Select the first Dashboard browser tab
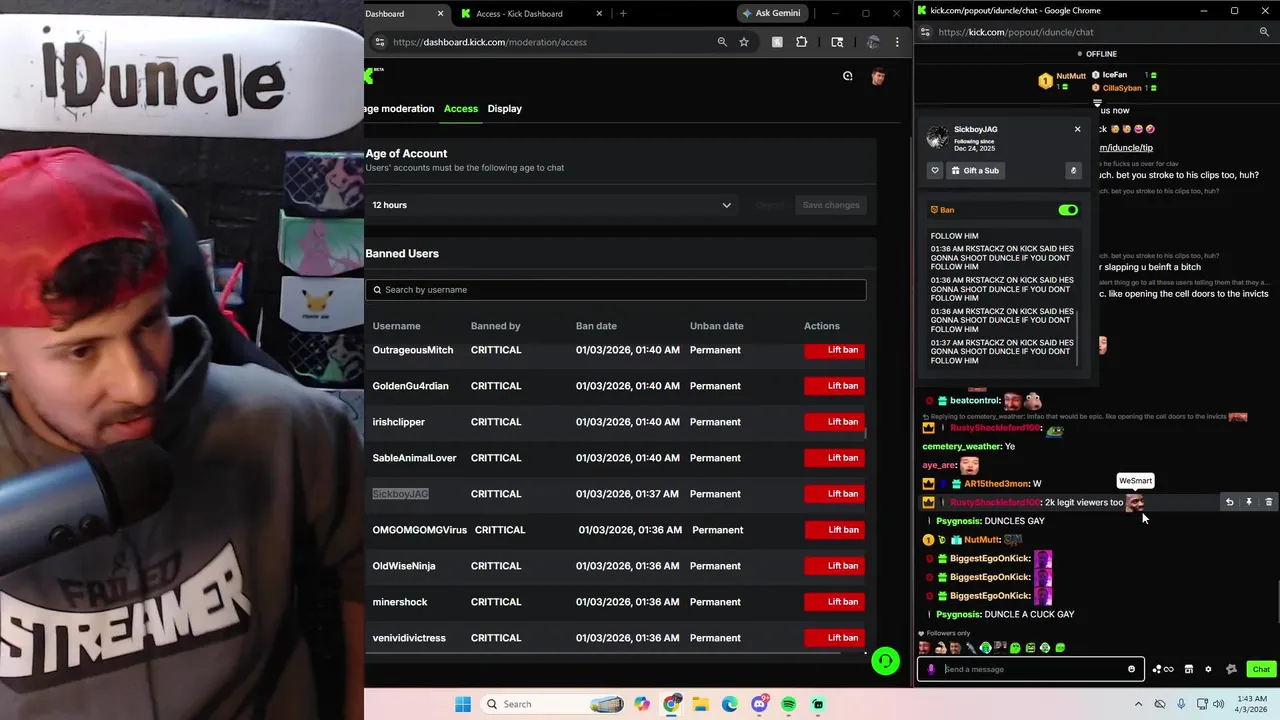This screenshot has height=720, width=1280. pyautogui.click(x=400, y=13)
